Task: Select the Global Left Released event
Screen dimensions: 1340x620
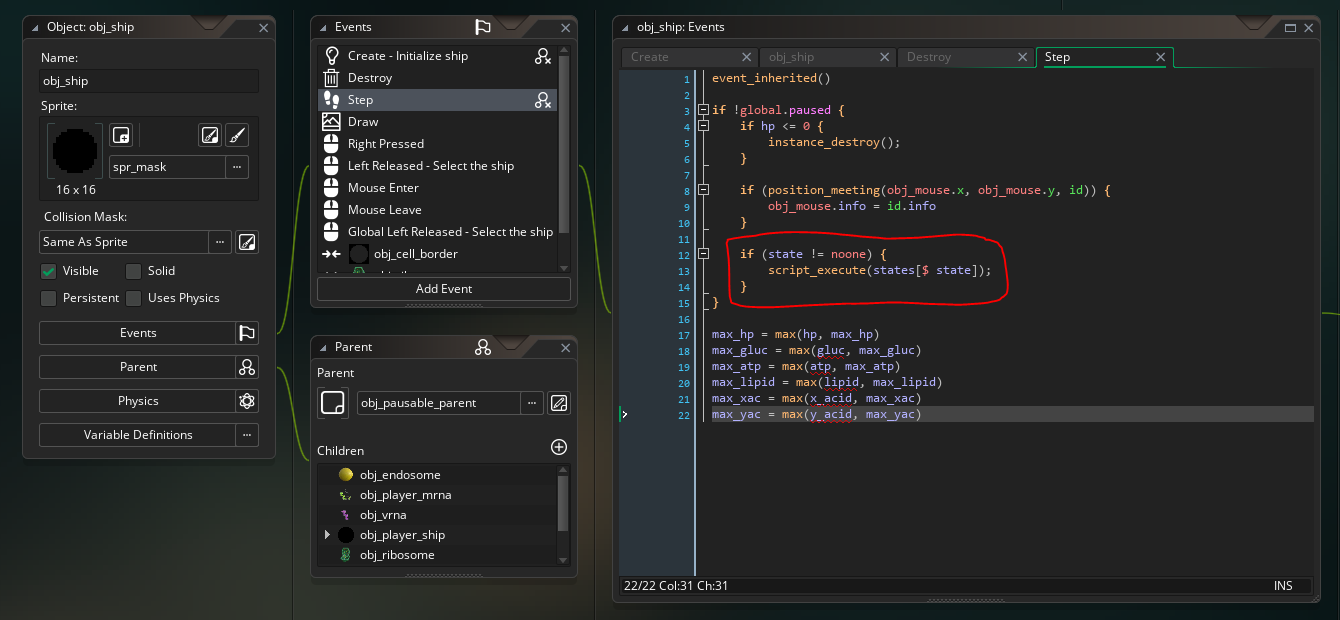Action: click(438, 232)
